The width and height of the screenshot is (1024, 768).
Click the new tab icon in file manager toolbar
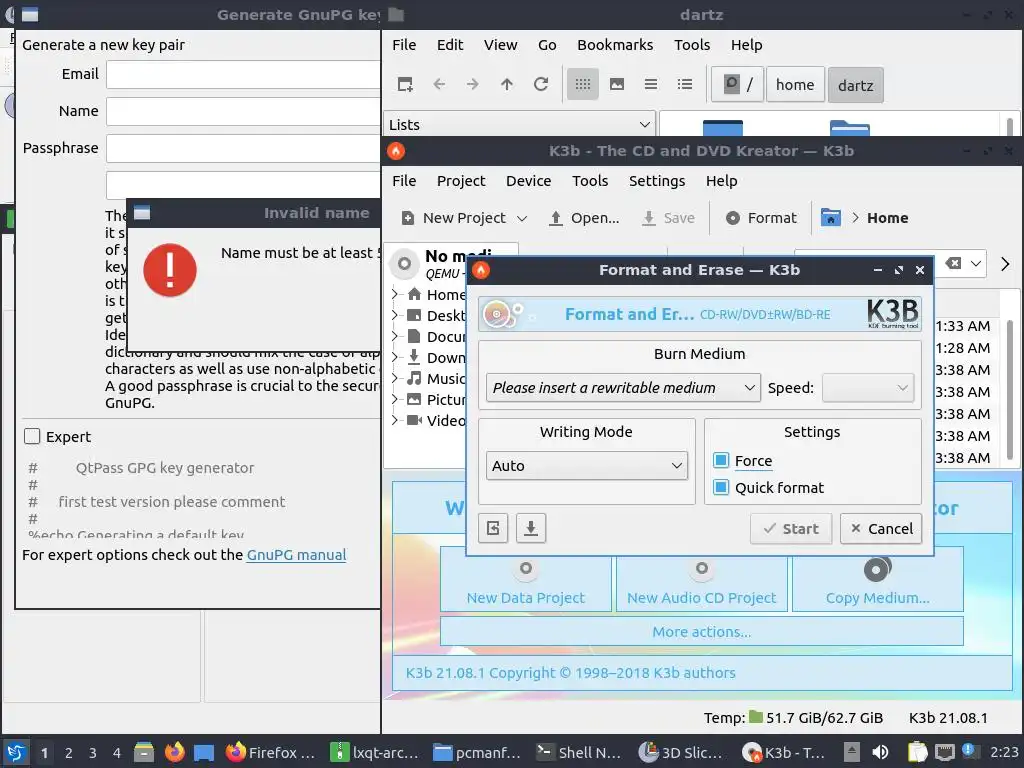[x=405, y=84]
